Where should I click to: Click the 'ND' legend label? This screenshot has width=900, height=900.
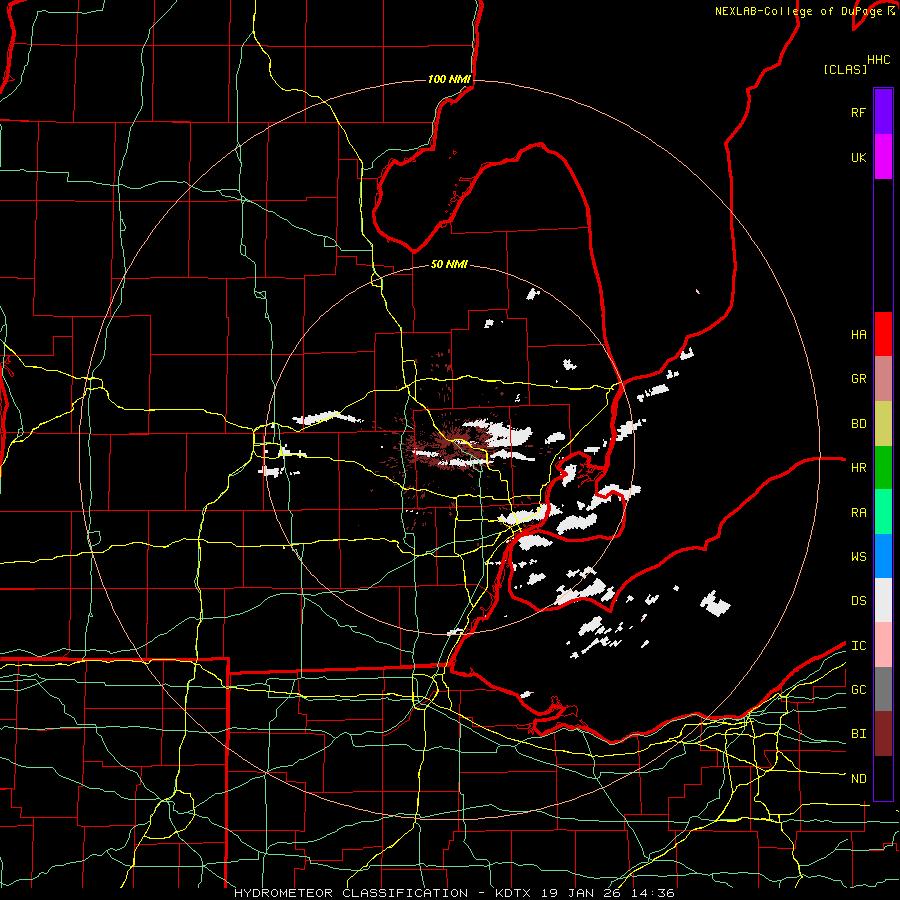coord(858,778)
